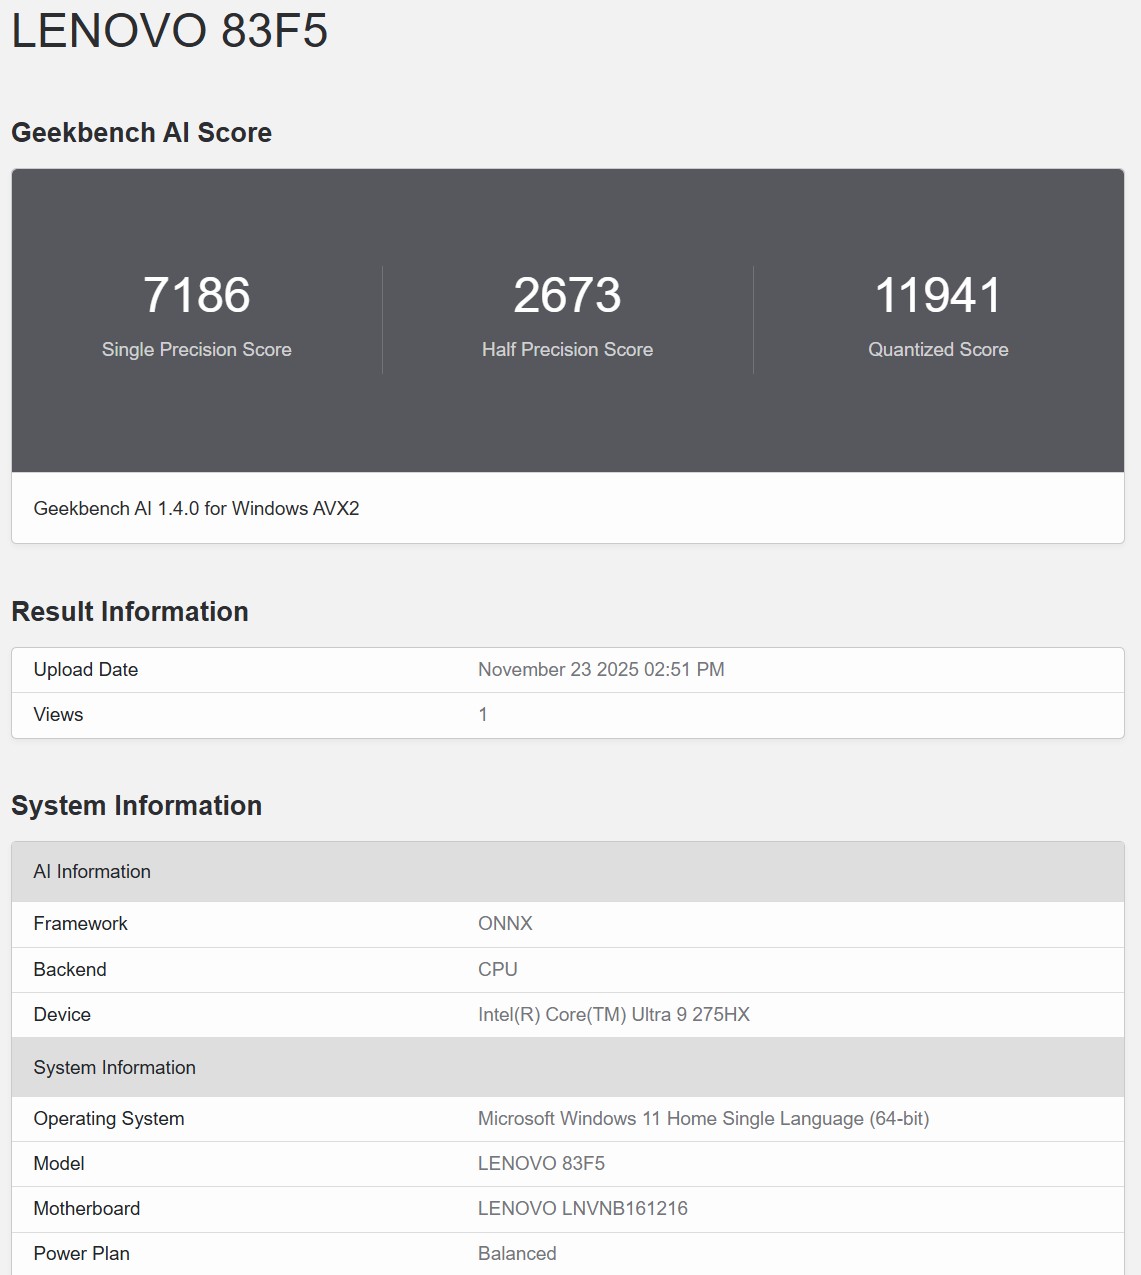This screenshot has width=1141, height=1275.
Task: Click the Half Precision Score label
Action: [x=568, y=350]
